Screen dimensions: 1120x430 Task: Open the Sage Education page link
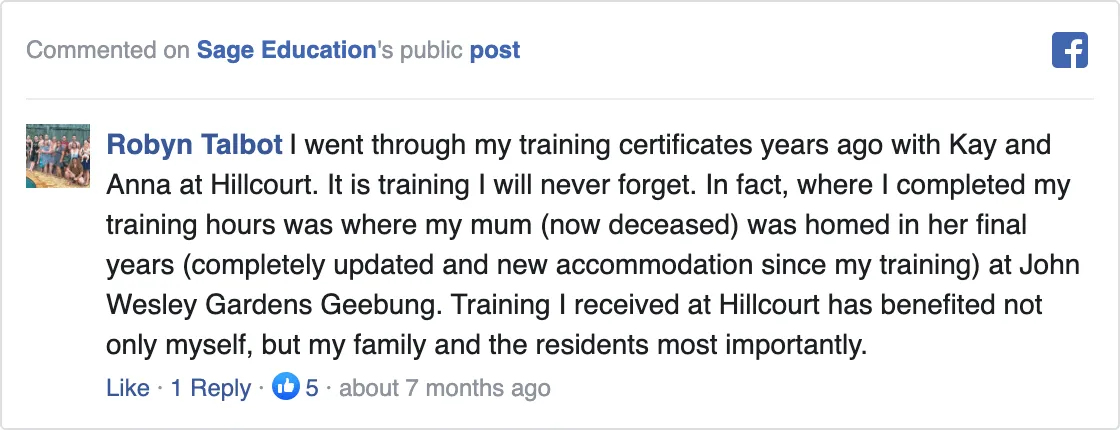[x=286, y=50]
